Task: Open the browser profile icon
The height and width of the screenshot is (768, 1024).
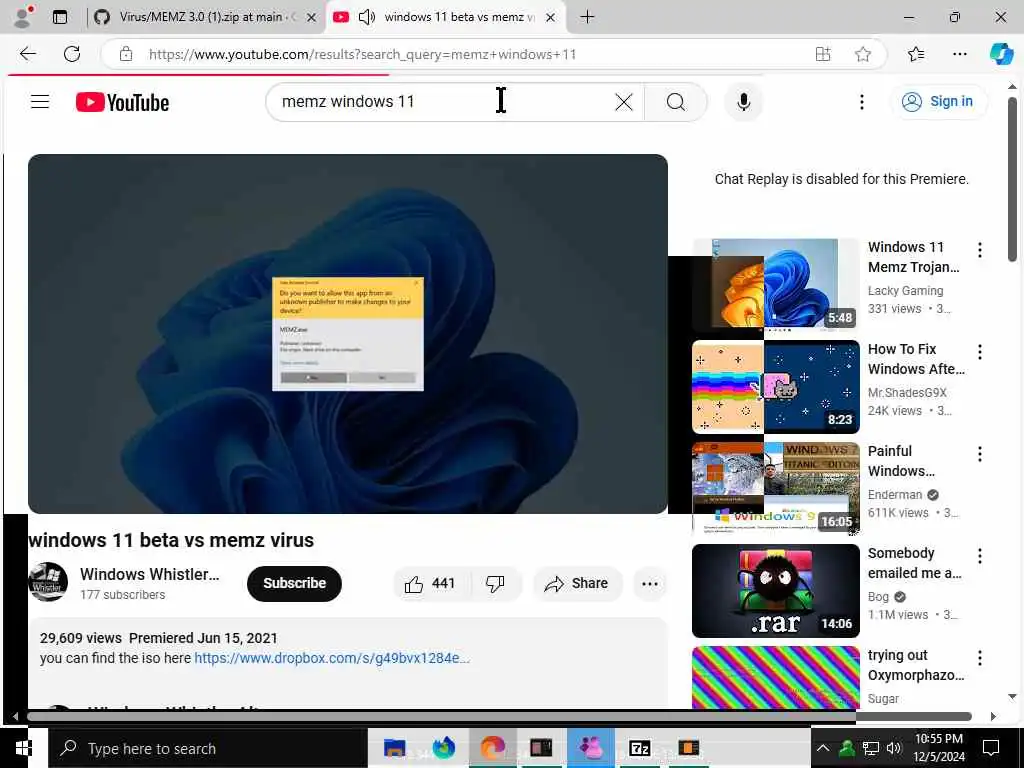Action: pyautogui.click(x=24, y=17)
